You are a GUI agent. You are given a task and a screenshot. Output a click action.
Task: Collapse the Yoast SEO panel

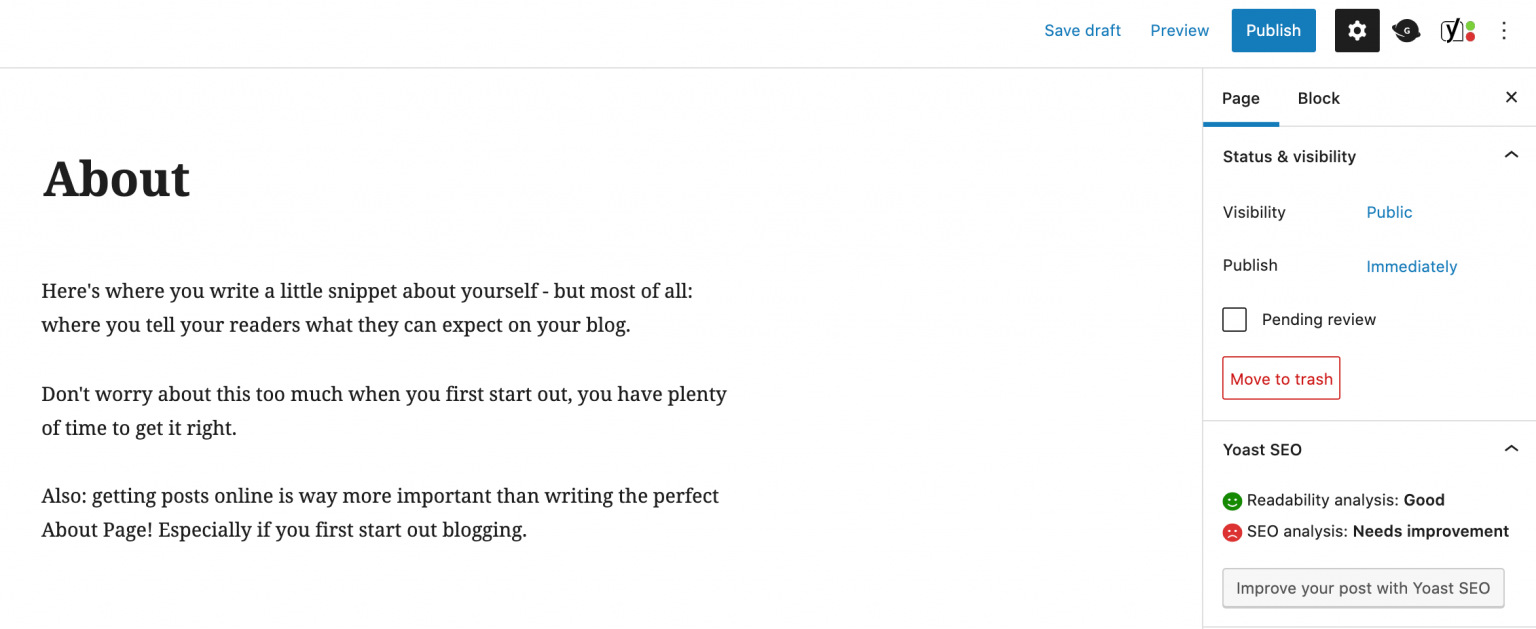pos(1512,448)
